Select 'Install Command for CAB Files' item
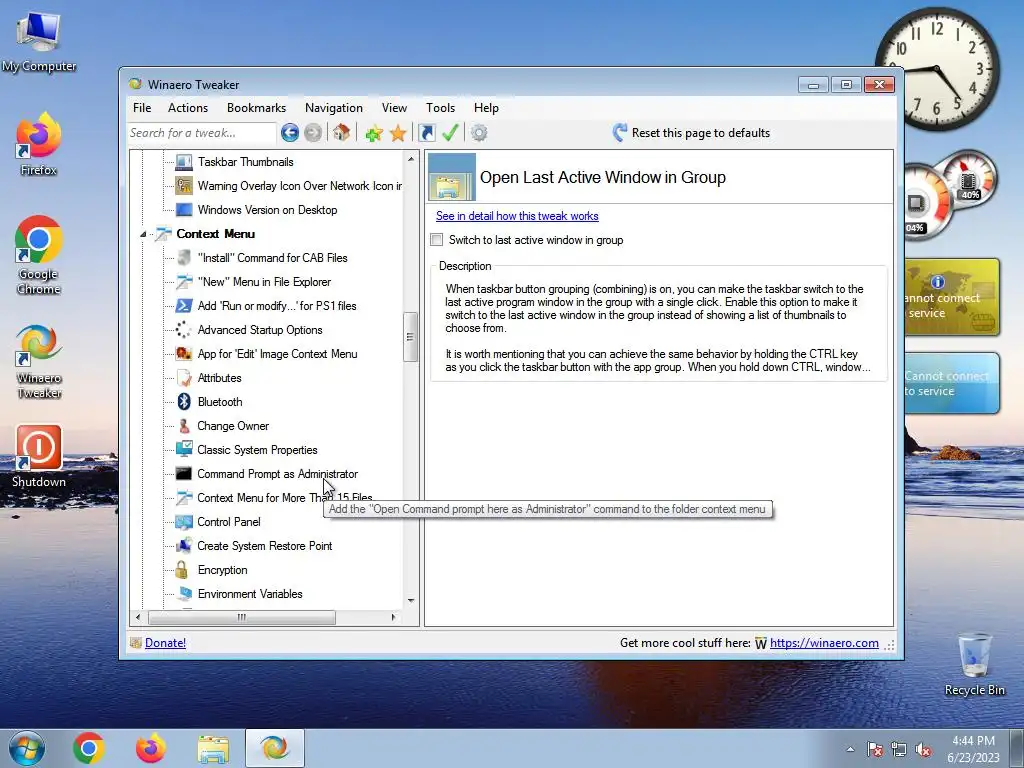This screenshot has height=768, width=1024. pos(272,258)
